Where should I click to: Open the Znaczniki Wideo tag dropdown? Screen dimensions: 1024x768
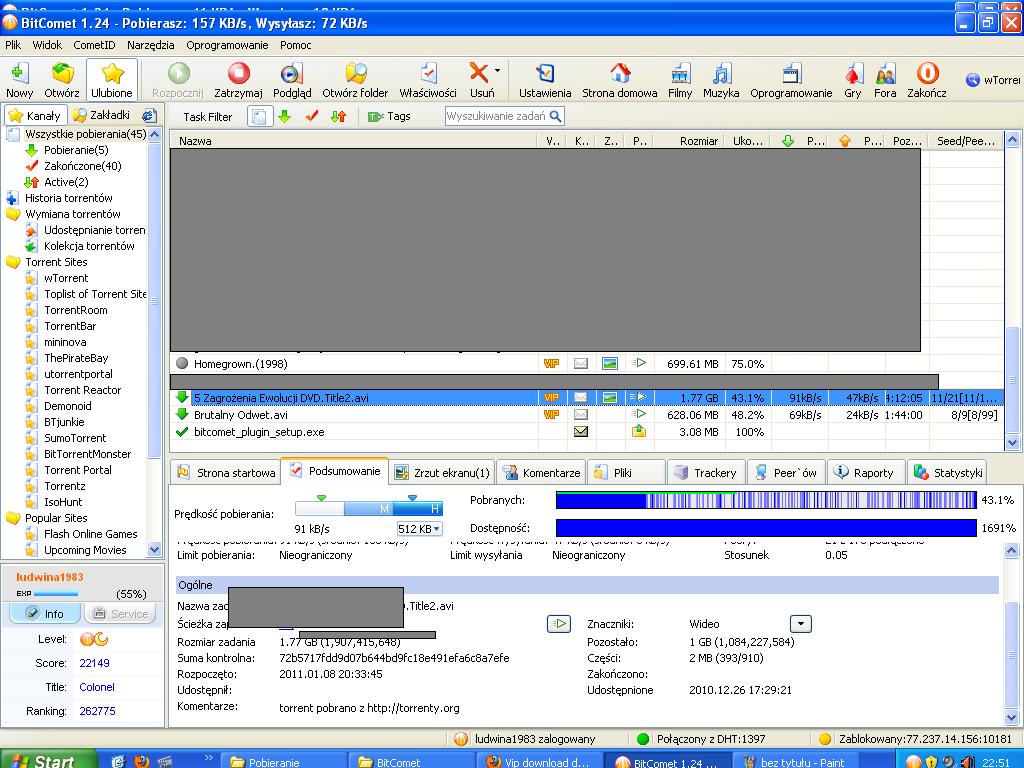pyautogui.click(x=801, y=624)
